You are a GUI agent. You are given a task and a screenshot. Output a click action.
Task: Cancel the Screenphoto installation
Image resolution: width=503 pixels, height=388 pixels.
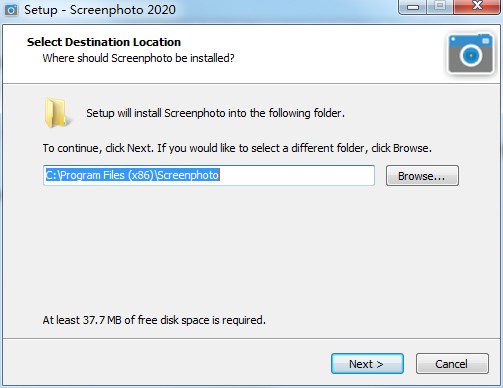coord(452,364)
